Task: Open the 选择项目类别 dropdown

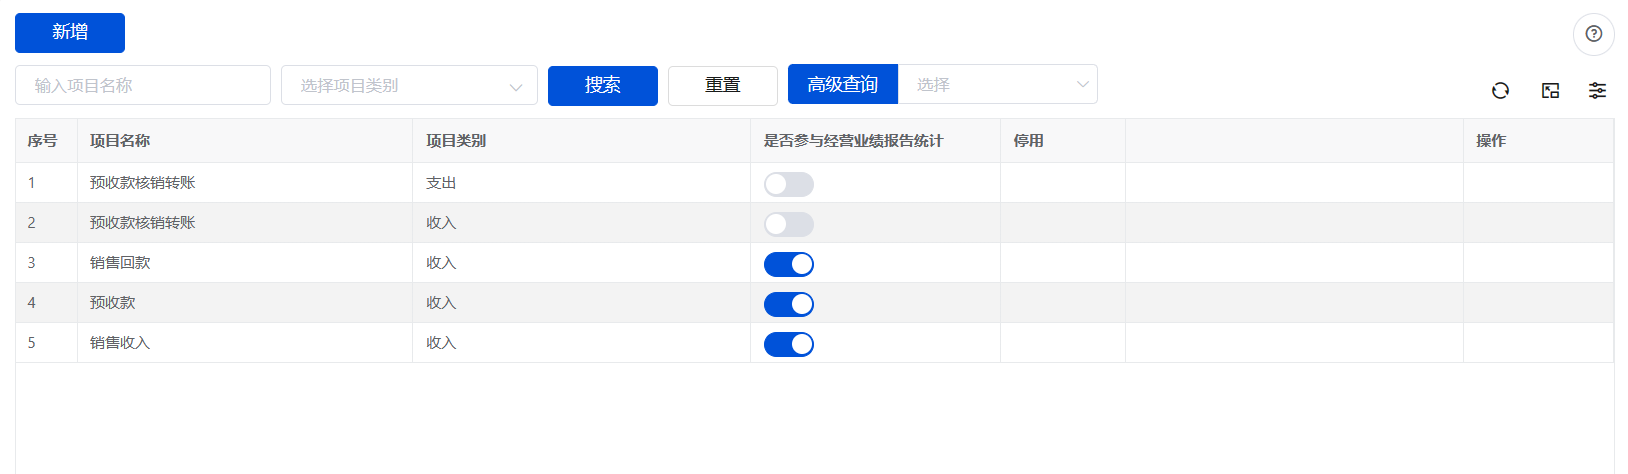Action: coord(409,85)
